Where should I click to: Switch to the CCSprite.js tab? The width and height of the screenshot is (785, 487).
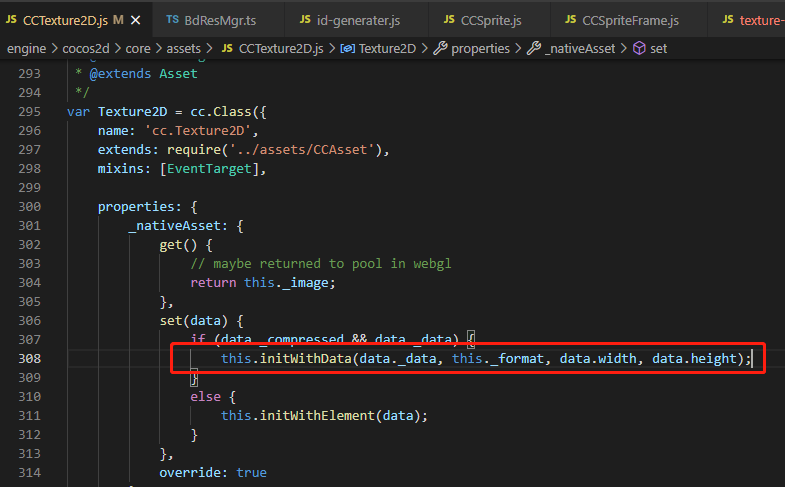coord(489,20)
